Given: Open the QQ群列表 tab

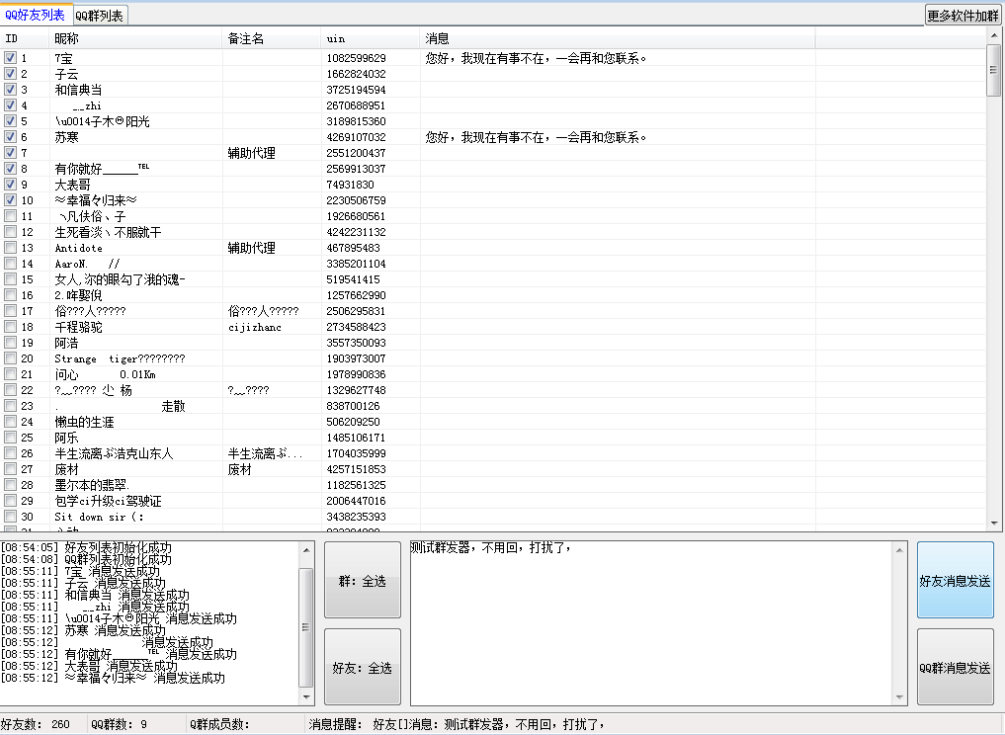Looking at the screenshot, I should point(99,15).
